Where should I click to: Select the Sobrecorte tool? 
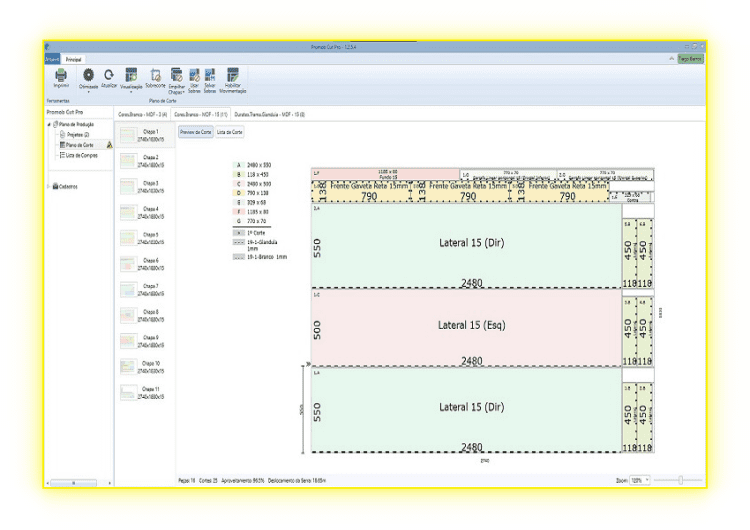click(155, 77)
